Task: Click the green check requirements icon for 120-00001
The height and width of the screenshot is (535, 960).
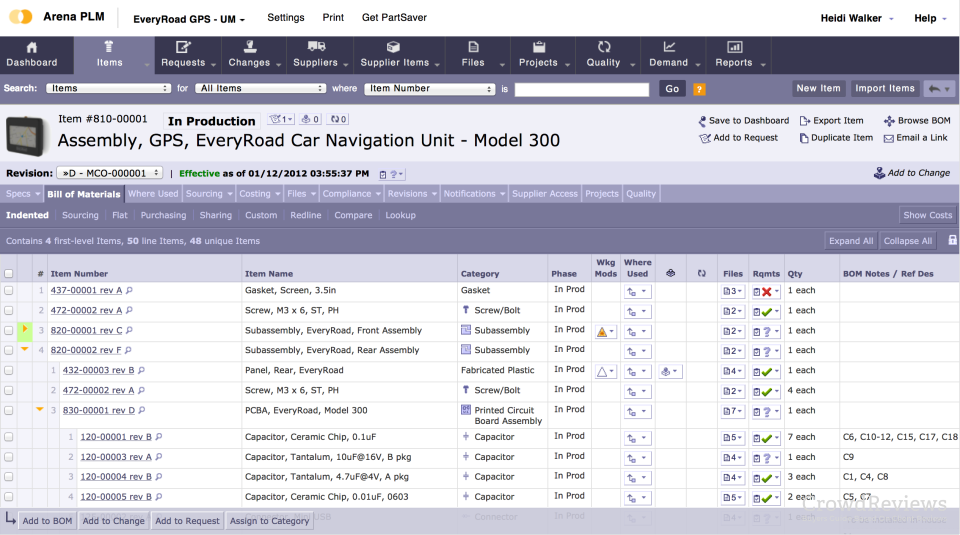Action: pyautogui.click(x=767, y=438)
